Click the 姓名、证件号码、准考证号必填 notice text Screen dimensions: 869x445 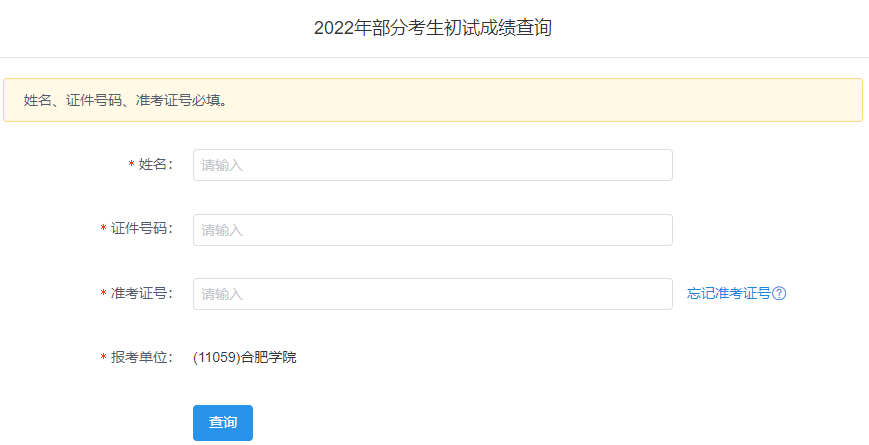[x=125, y=100]
